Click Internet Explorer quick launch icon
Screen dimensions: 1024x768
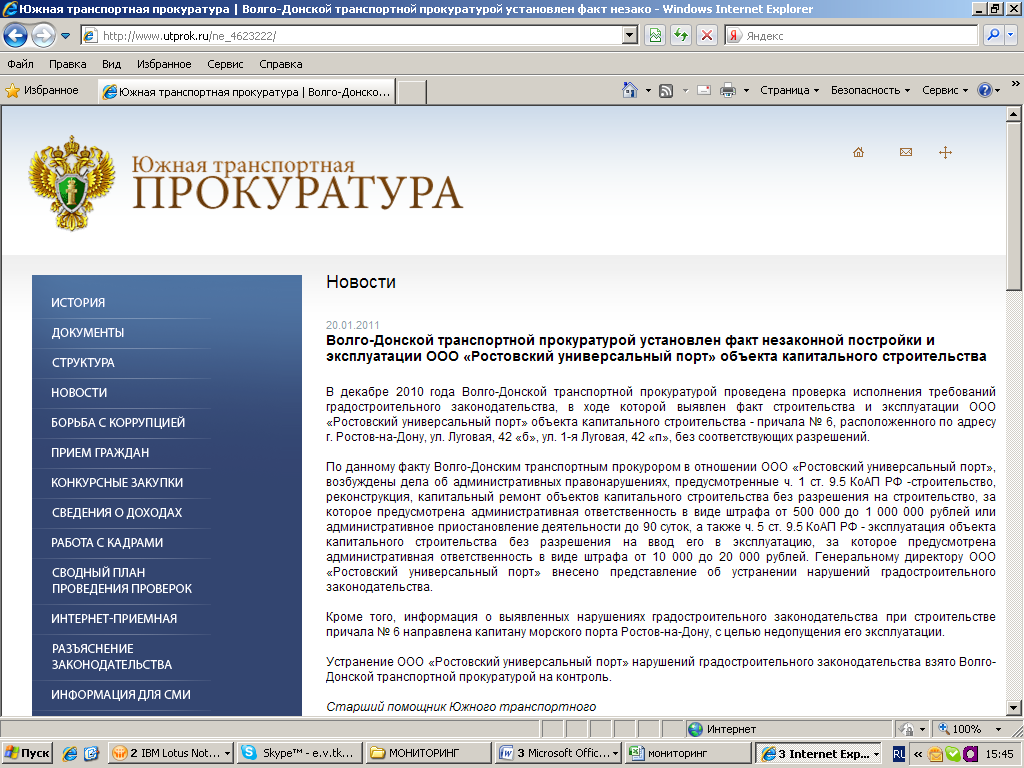[x=69, y=754]
